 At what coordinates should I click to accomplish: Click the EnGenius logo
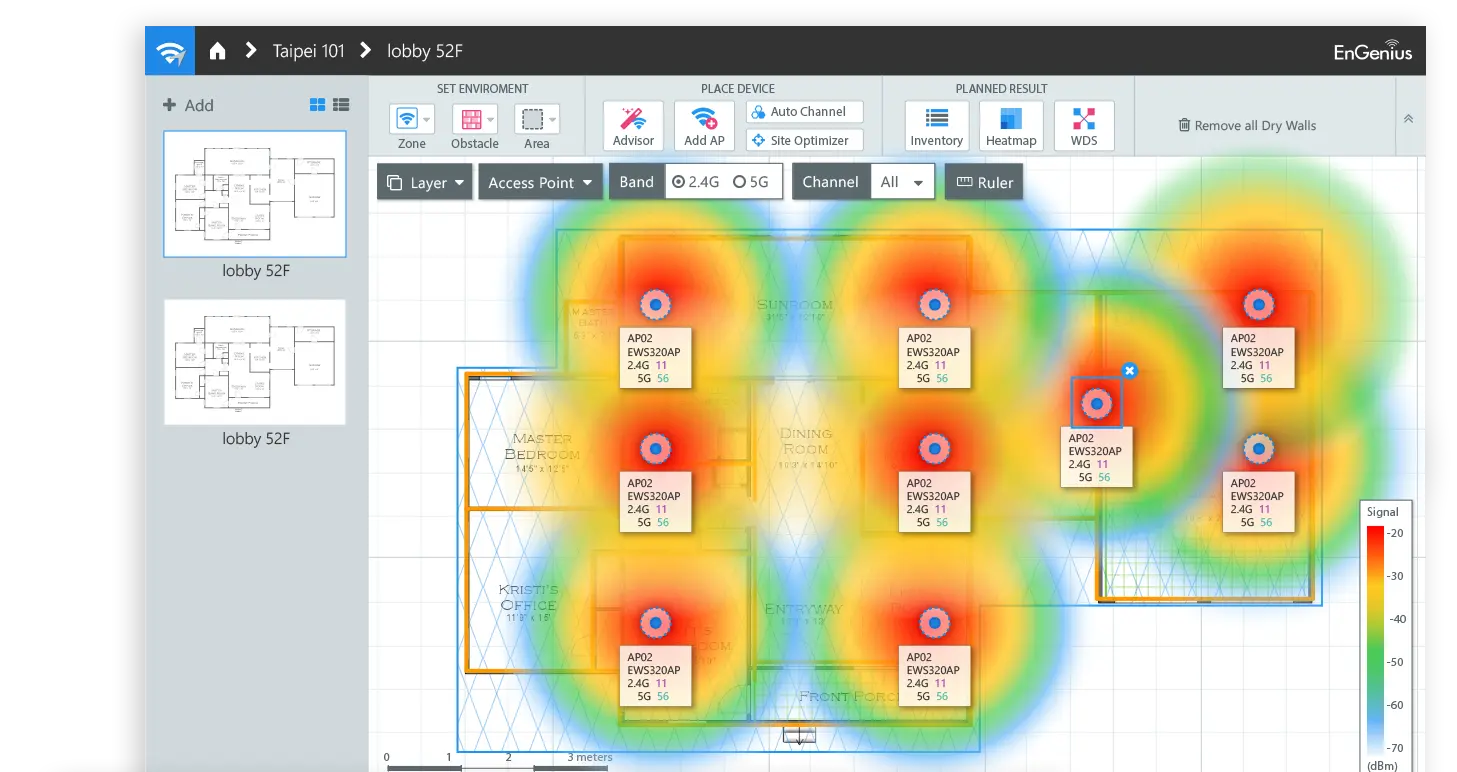coord(1373,51)
